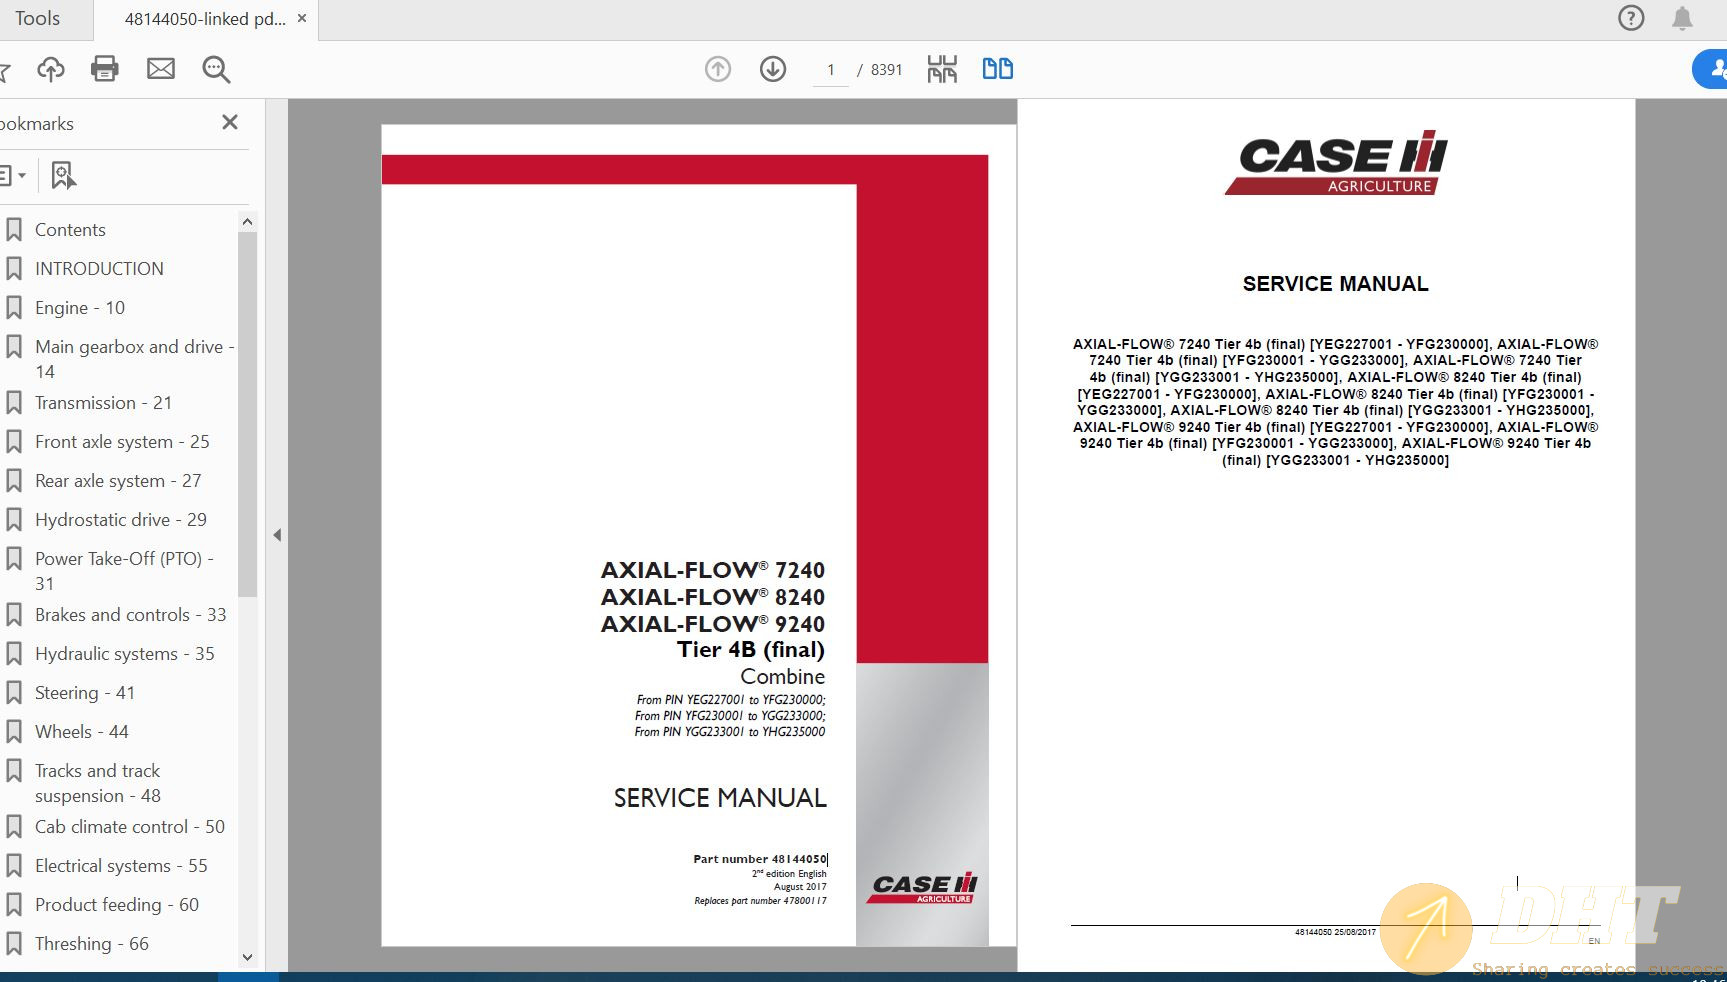1727x982 pixels.
Task: Click the bookmark icon beside Rear axle system
Action: [14, 481]
